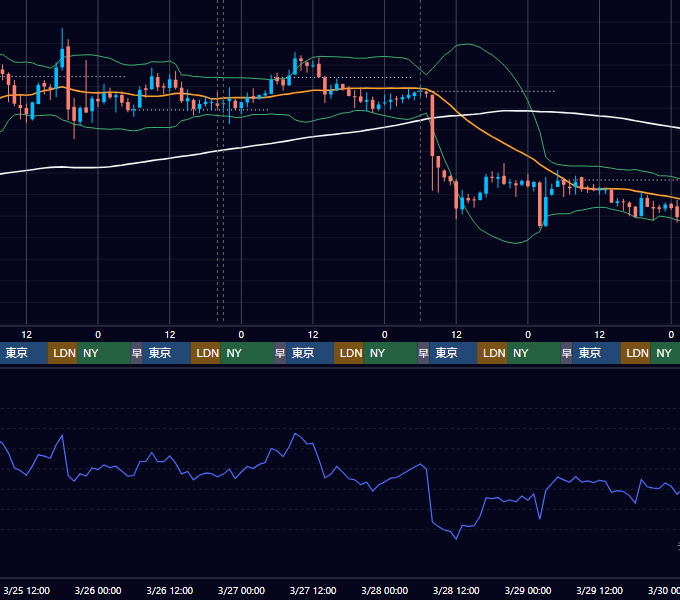
Task: Click the large red drop candle on 3/28 morning
Action: 432,126
